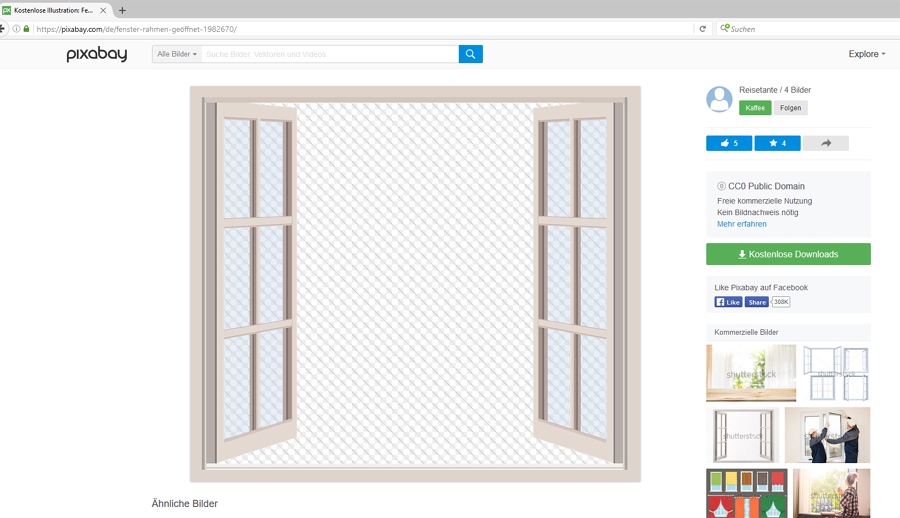Open the main window frame illustration
The image size is (900, 518).
click(416, 284)
